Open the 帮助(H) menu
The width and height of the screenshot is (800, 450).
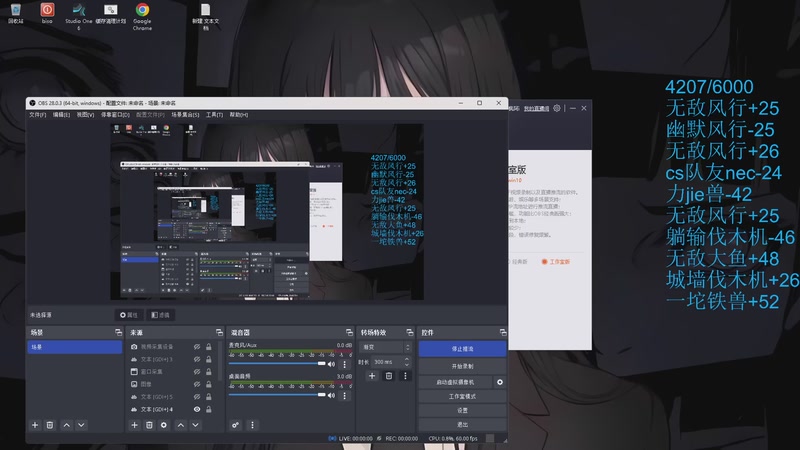coord(239,115)
